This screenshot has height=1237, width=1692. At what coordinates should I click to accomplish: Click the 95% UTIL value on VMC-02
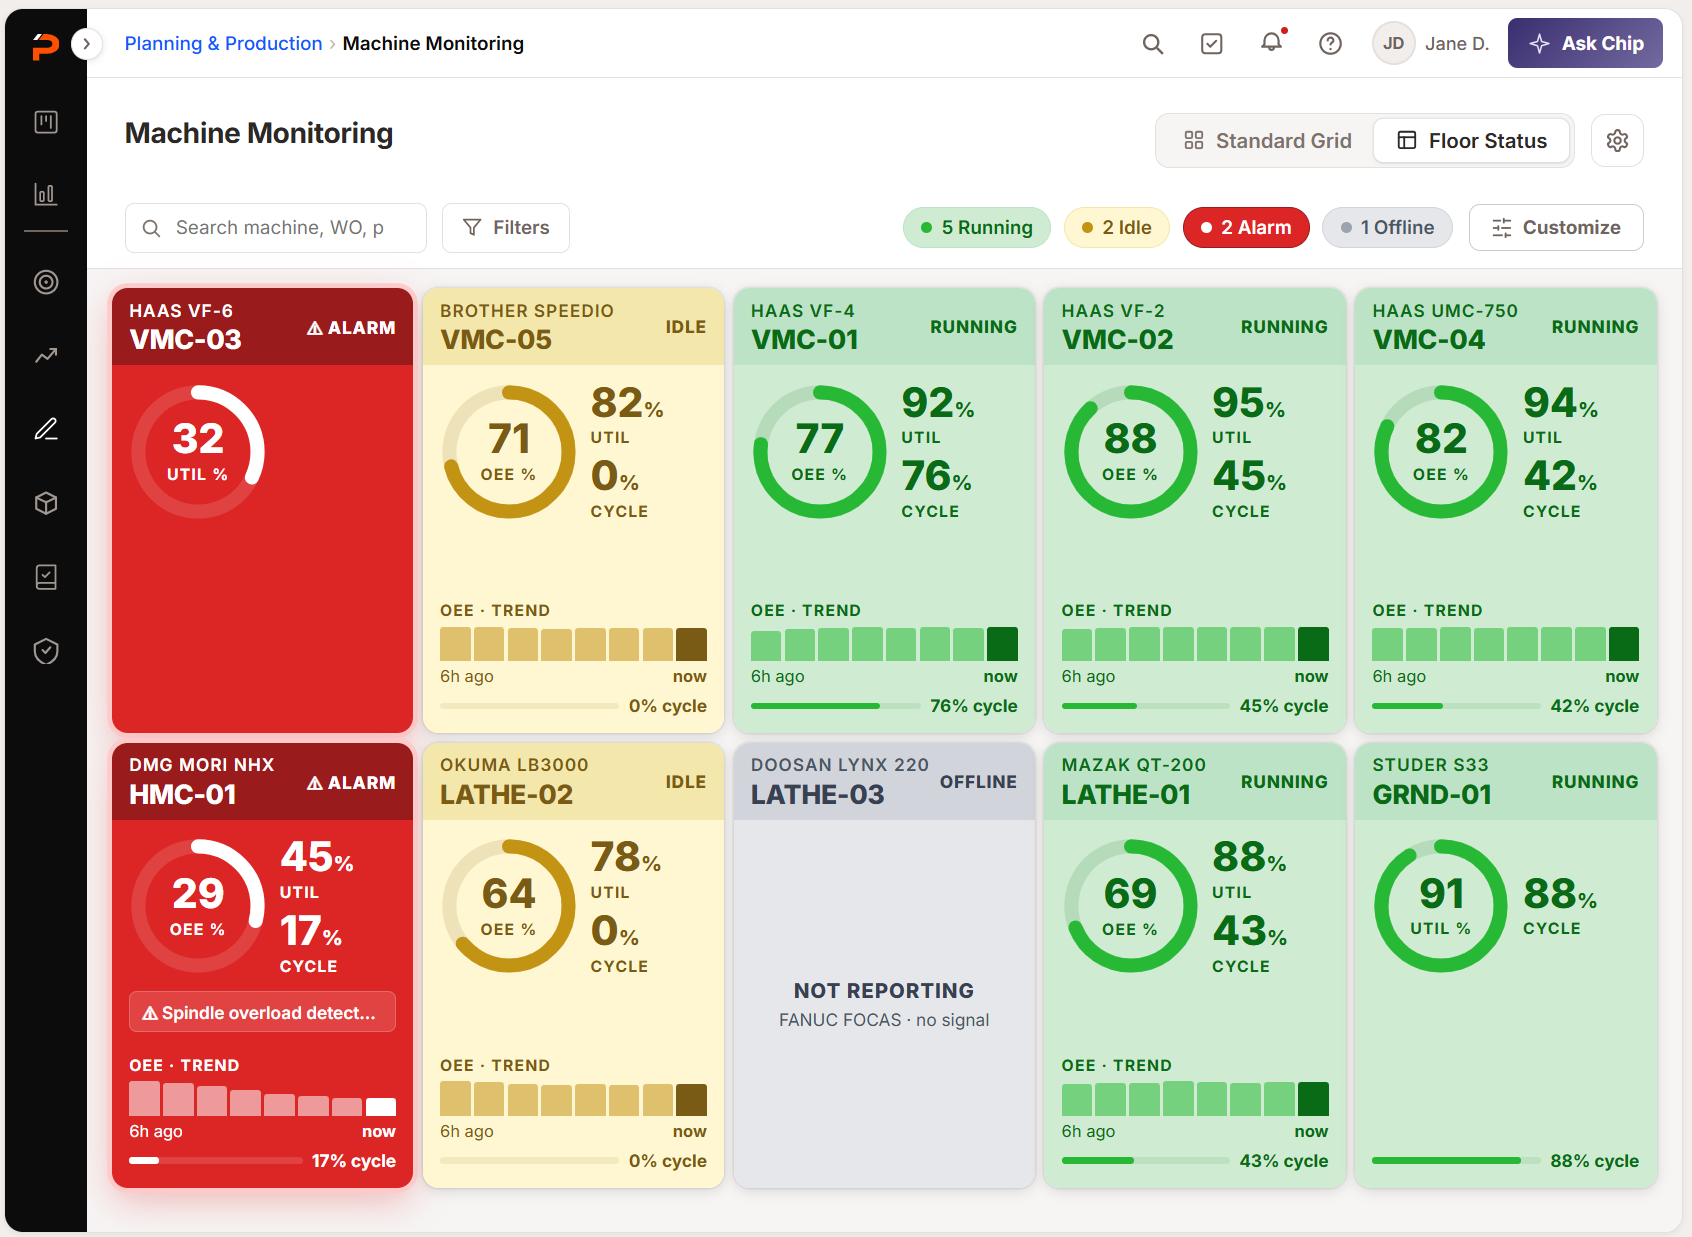1249,403
